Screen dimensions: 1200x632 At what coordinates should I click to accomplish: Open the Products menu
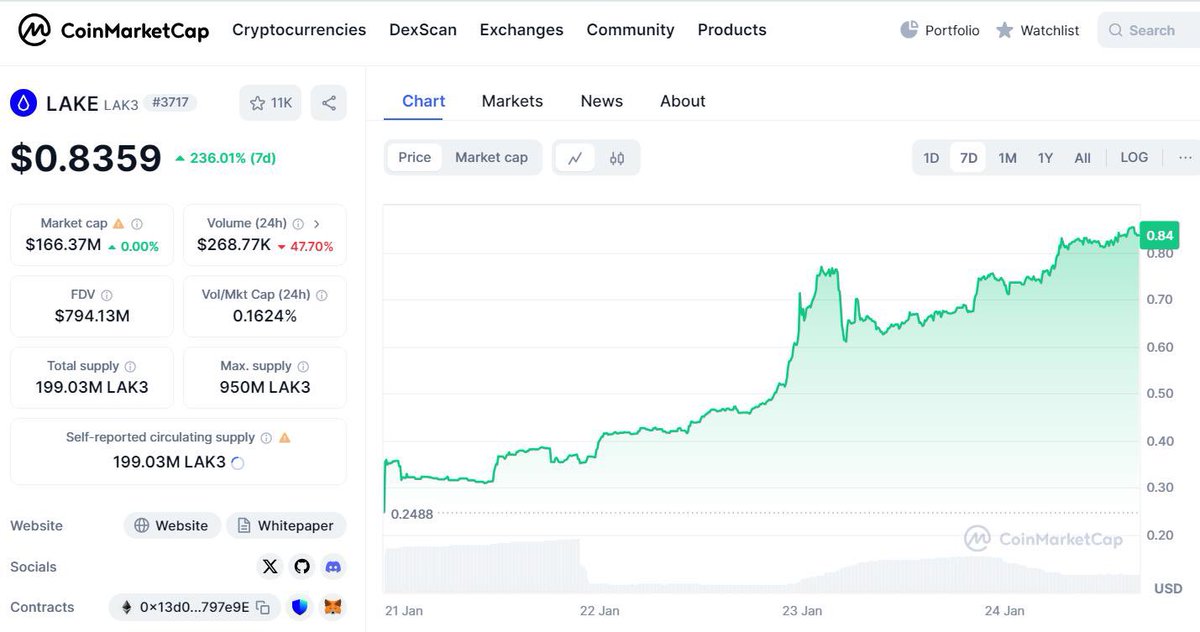point(732,30)
